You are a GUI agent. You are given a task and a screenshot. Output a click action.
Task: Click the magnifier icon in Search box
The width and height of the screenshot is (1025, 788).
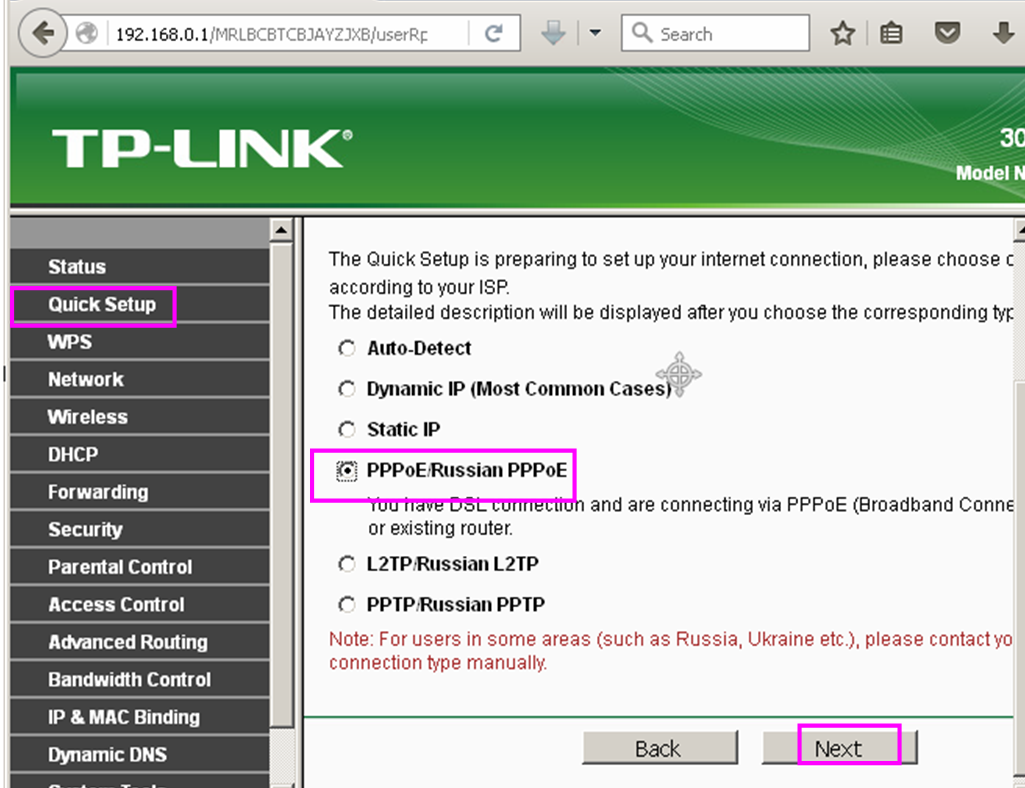pos(642,32)
